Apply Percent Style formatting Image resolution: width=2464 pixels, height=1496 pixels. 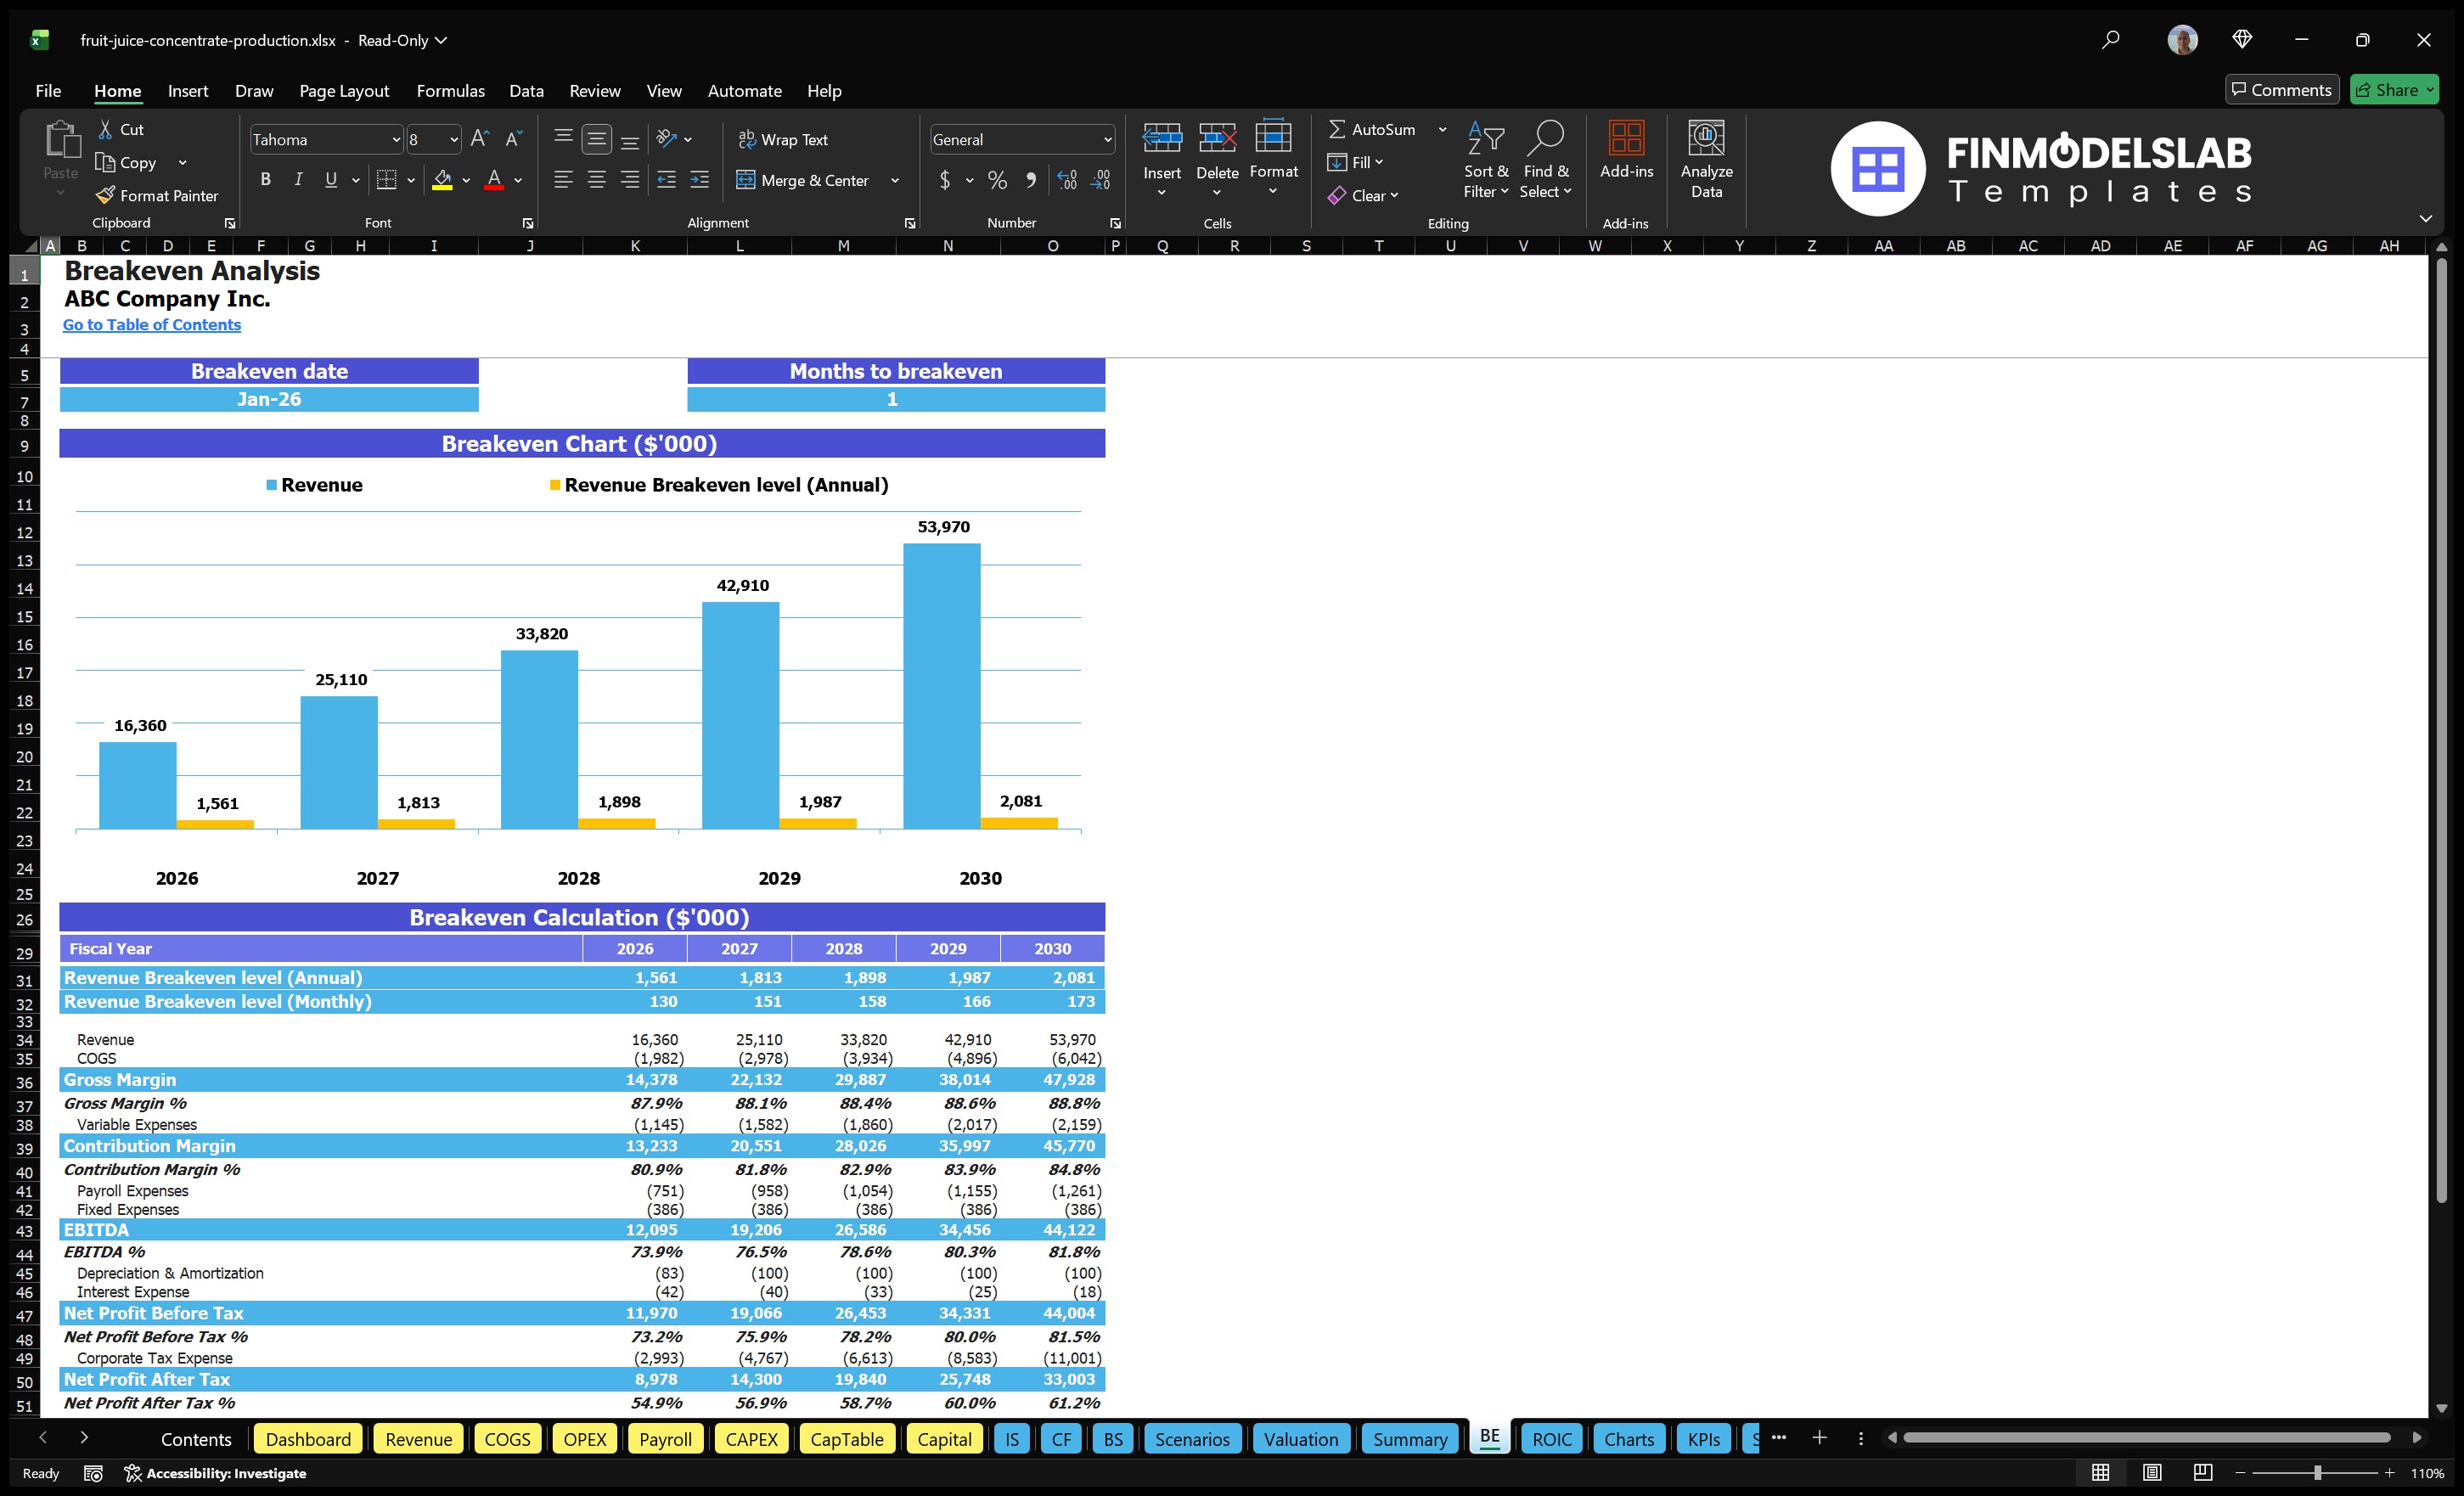tap(997, 180)
